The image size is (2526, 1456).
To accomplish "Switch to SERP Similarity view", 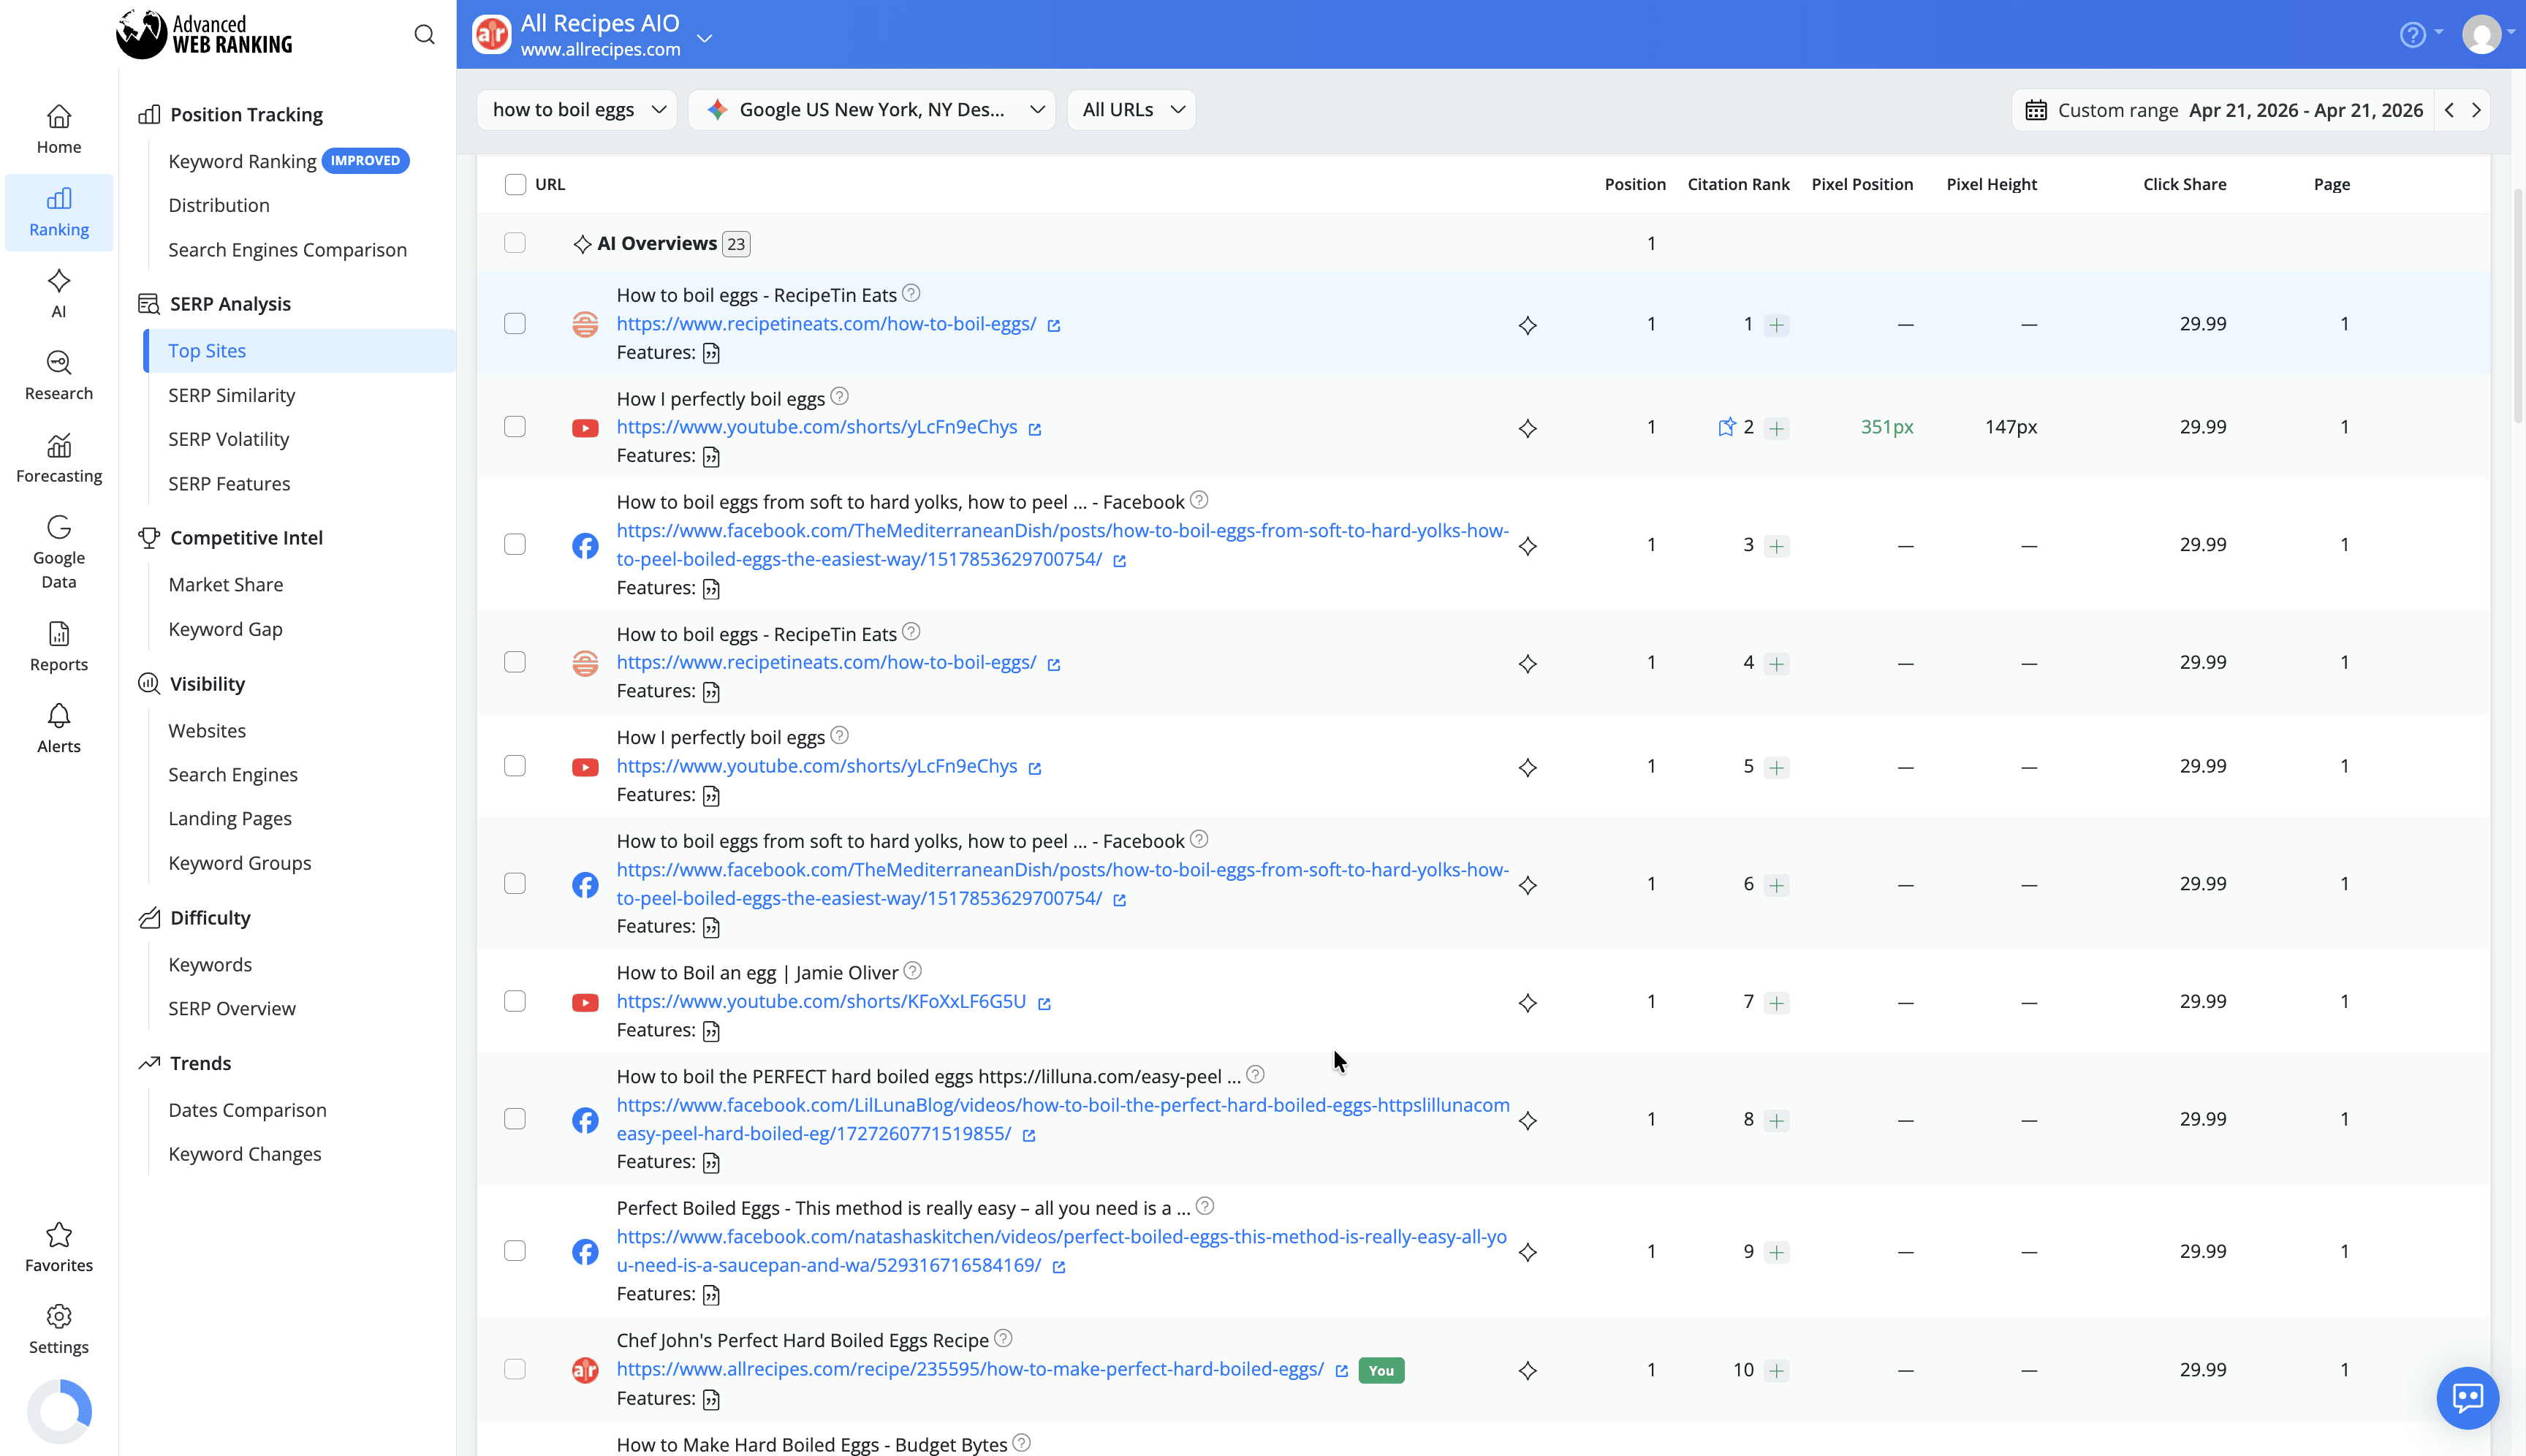I will pyautogui.click(x=231, y=394).
